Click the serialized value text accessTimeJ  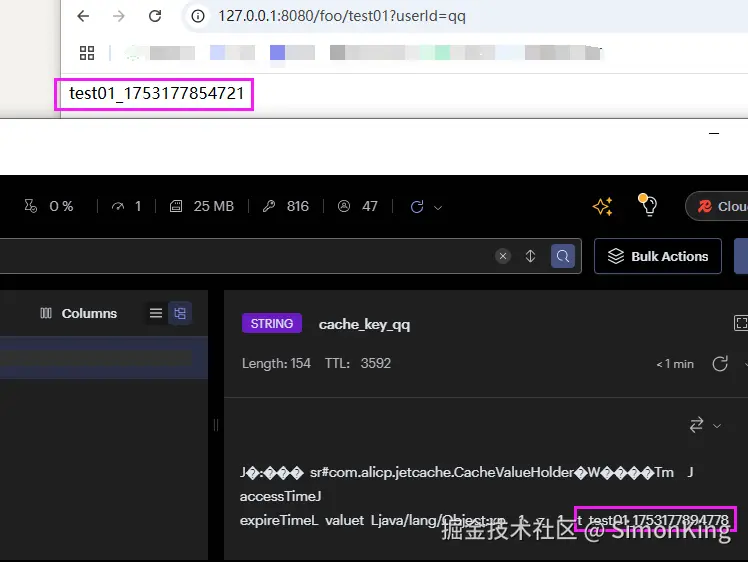pyautogui.click(x=280, y=497)
